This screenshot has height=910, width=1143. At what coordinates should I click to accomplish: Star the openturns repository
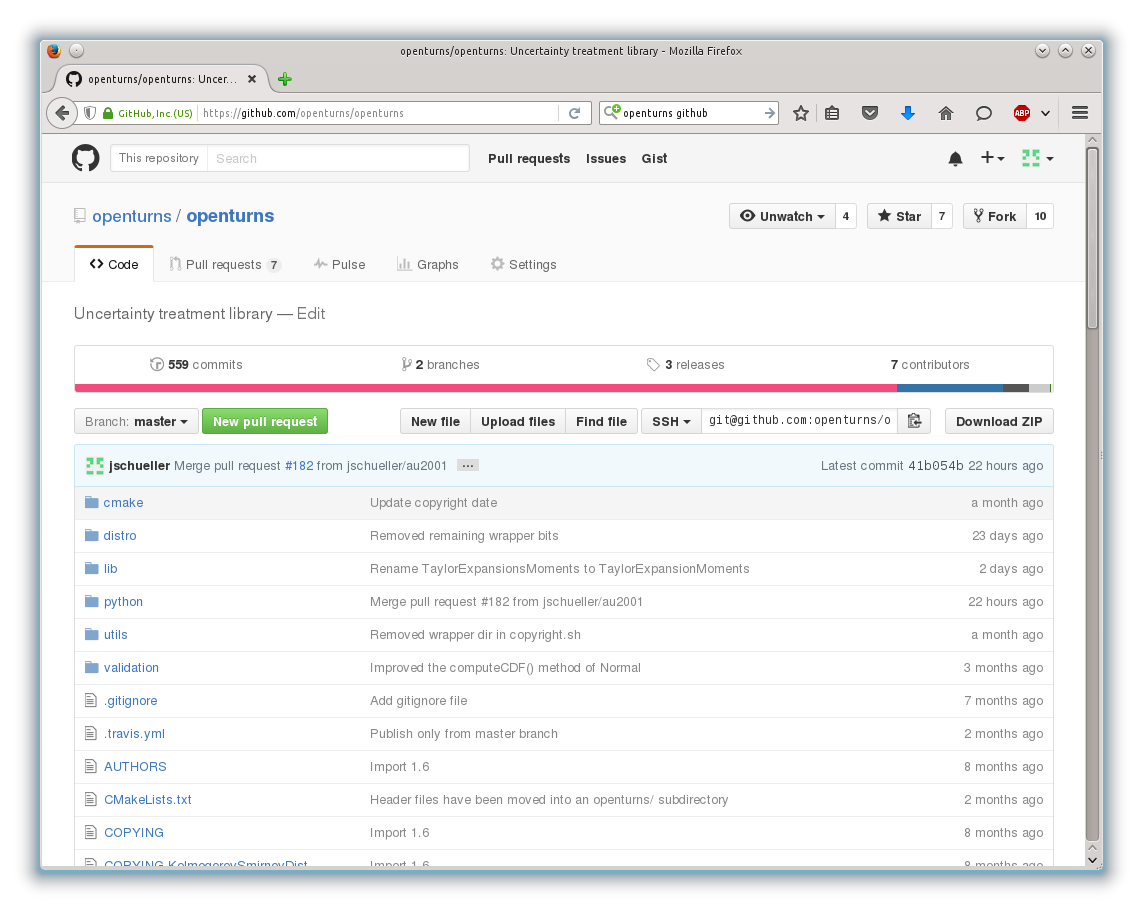(x=897, y=215)
